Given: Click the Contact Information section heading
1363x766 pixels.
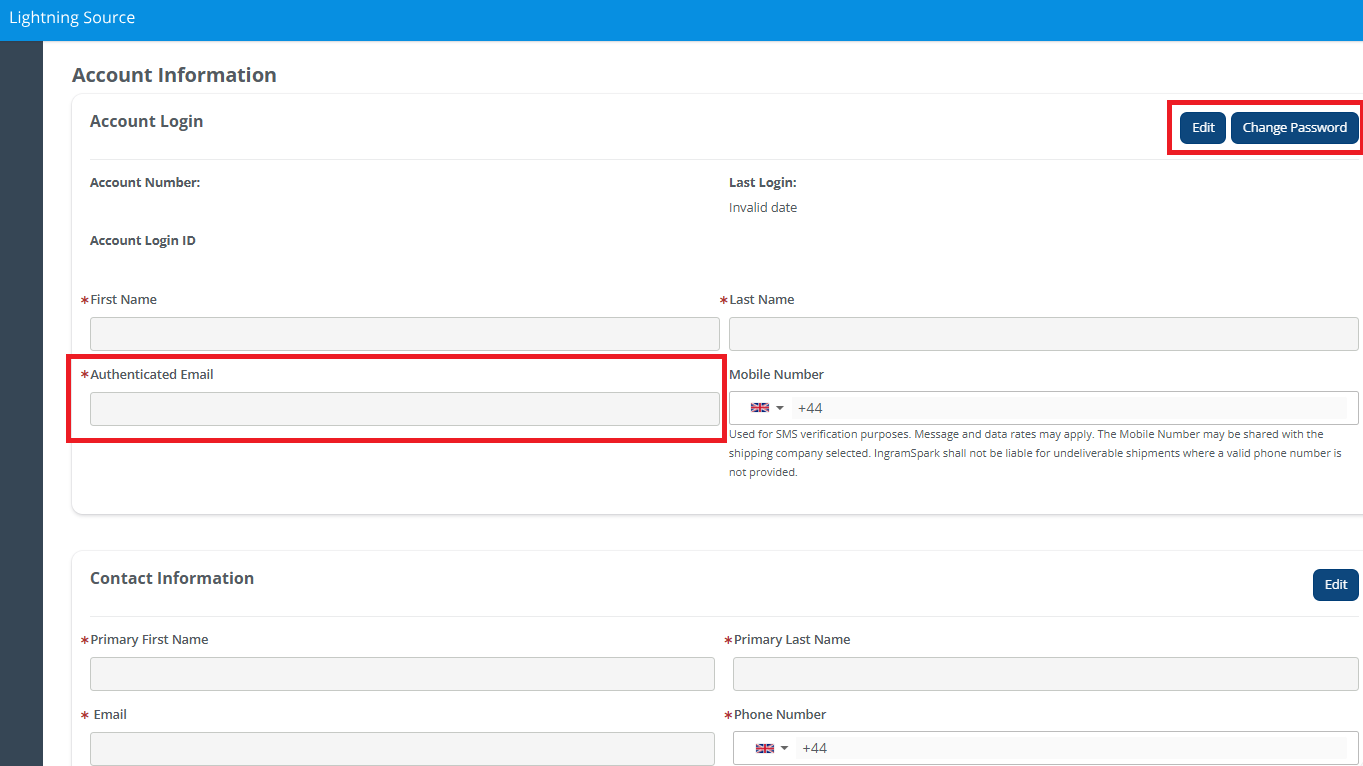Looking at the screenshot, I should coord(172,578).
